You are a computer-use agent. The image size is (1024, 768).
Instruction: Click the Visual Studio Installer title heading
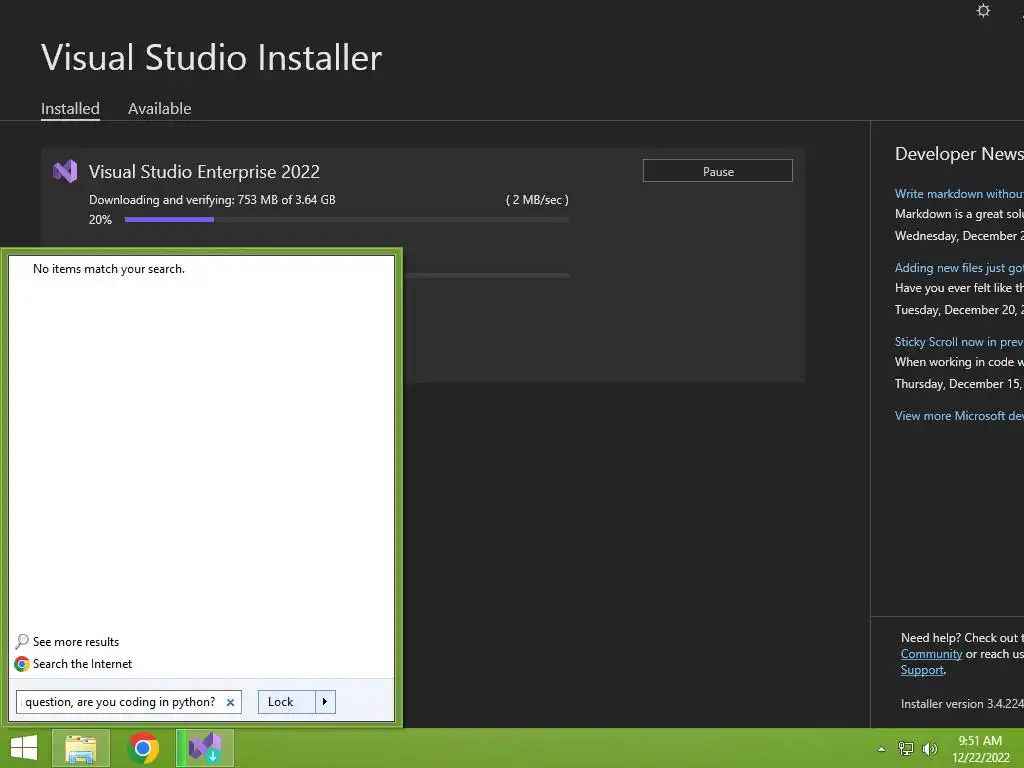point(212,57)
